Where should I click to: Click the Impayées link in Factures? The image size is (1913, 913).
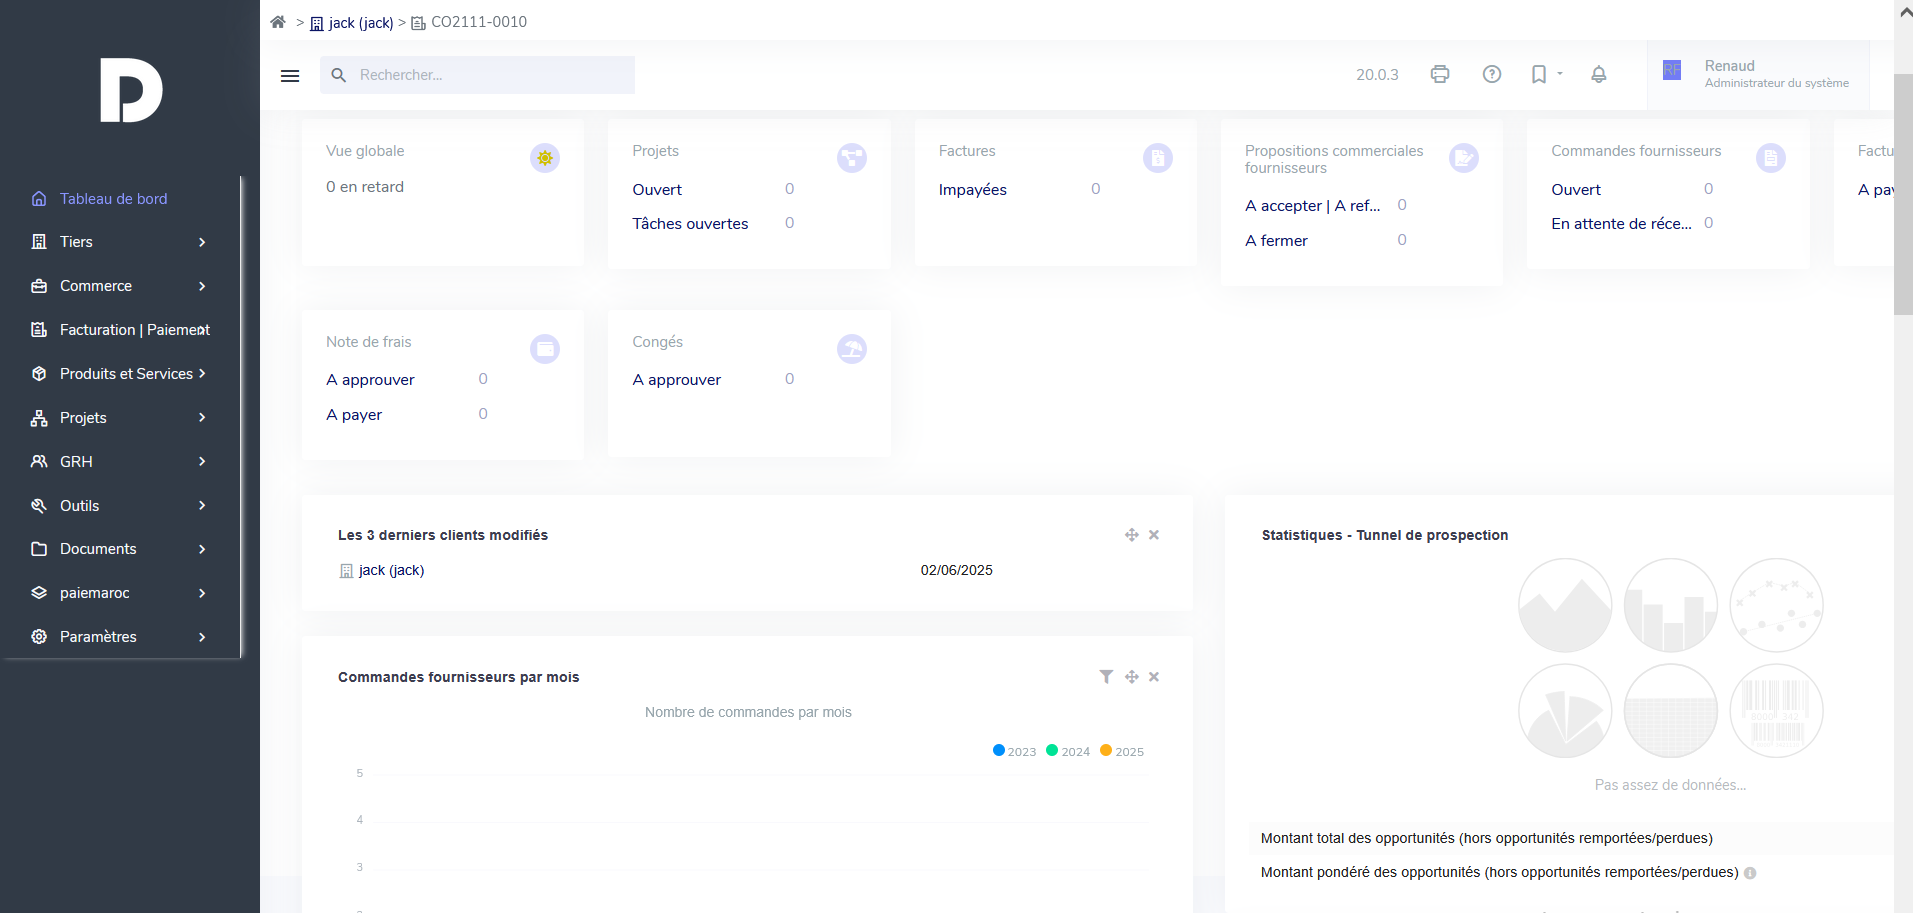972,190
